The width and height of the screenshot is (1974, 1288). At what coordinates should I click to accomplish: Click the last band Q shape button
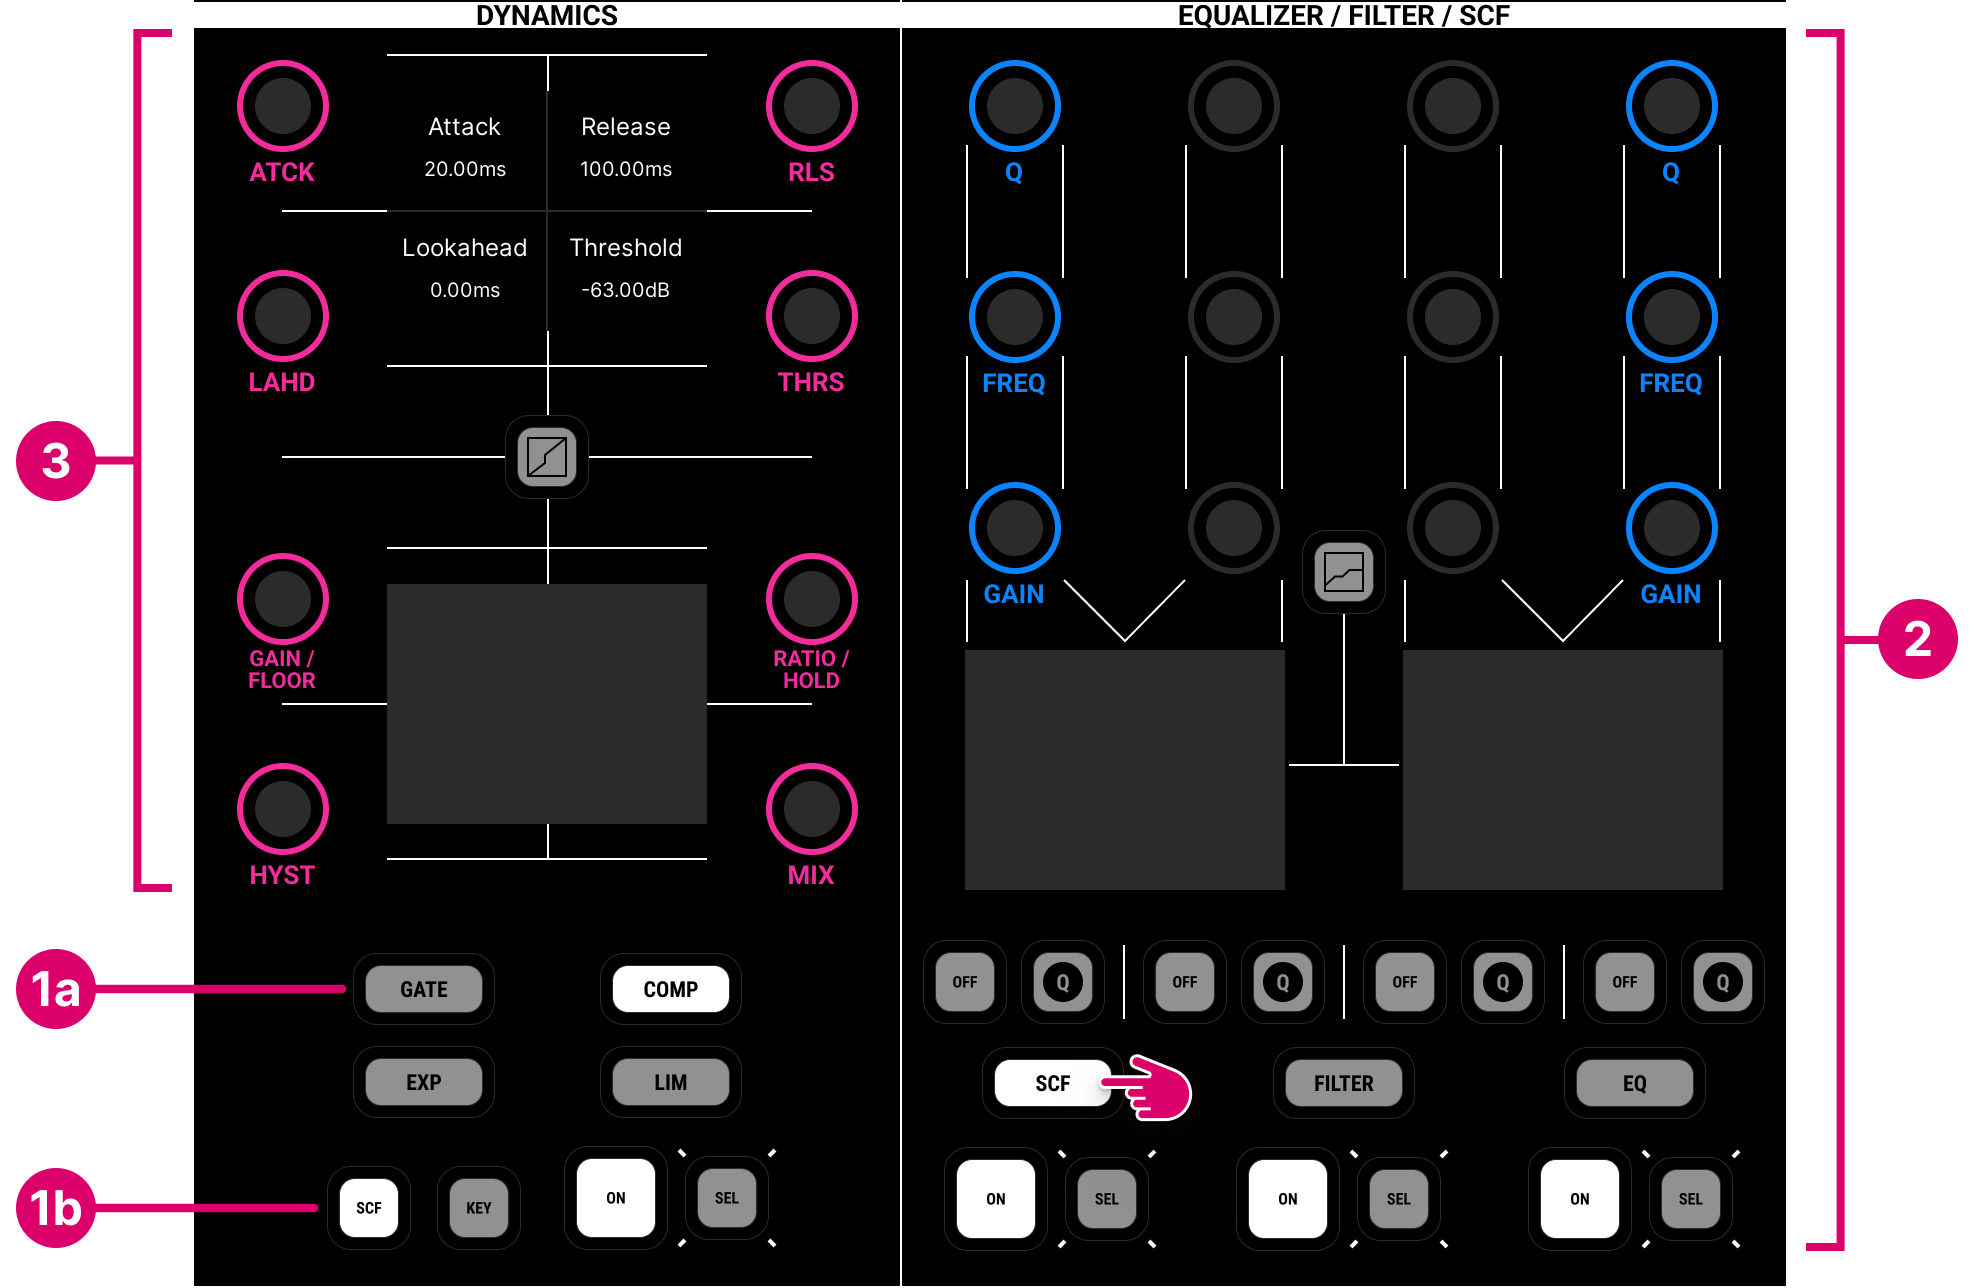(1722, 982)
